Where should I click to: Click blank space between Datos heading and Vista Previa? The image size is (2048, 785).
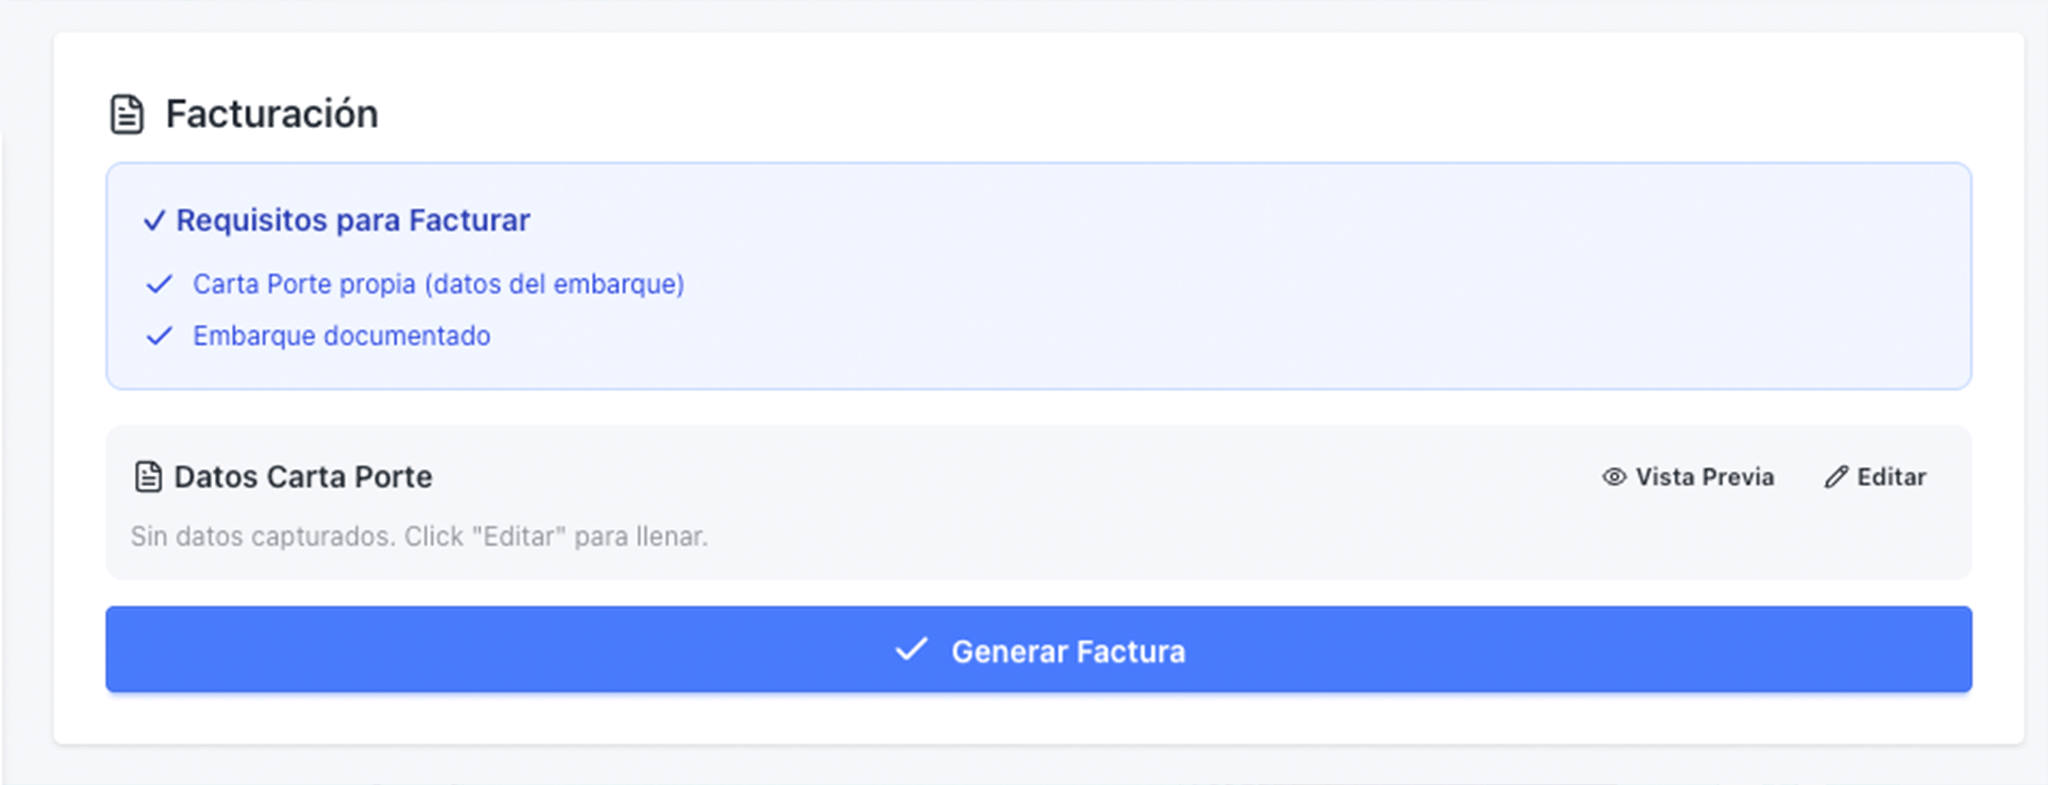tap(1000, 477)
